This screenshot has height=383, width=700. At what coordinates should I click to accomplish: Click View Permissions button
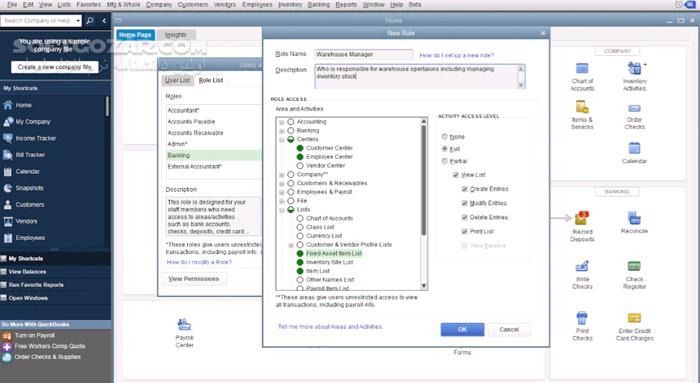pyautogui.click(x=194, y=279)
